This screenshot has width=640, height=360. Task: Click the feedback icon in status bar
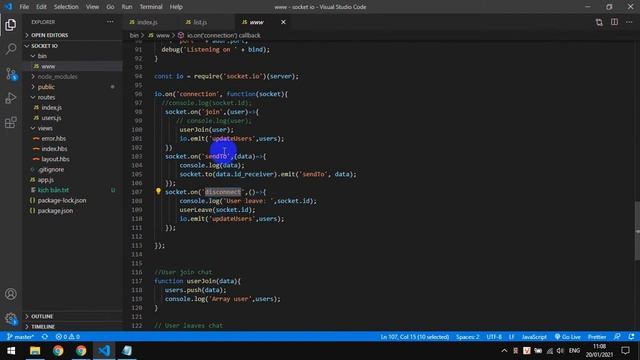(617, 337)
